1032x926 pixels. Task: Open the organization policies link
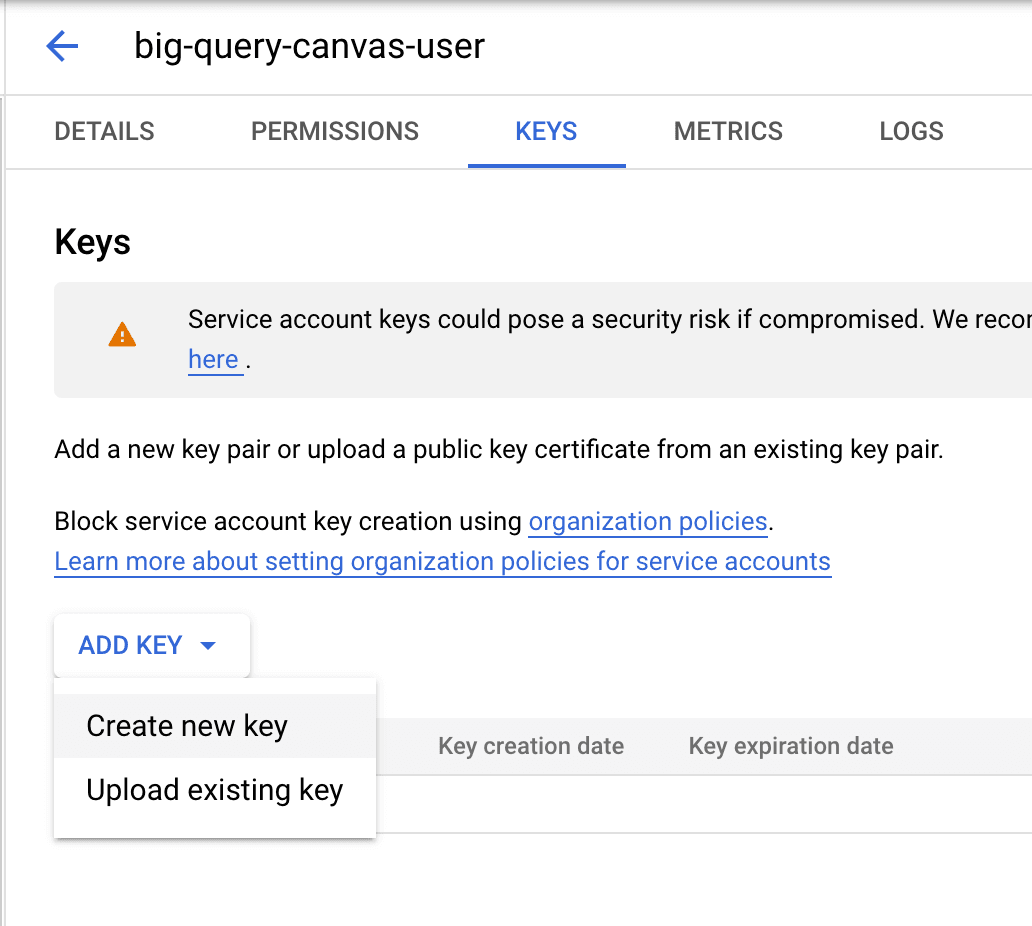tap(648, 521)
